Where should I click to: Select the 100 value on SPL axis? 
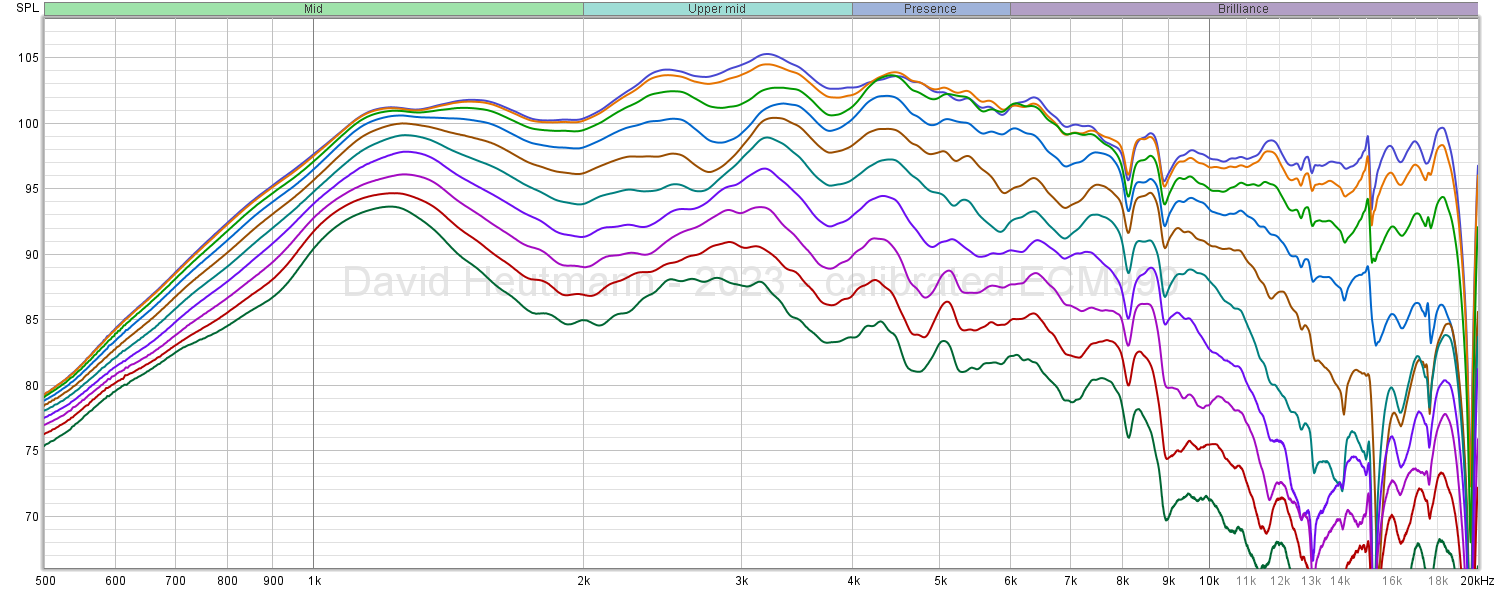[25, 124]
